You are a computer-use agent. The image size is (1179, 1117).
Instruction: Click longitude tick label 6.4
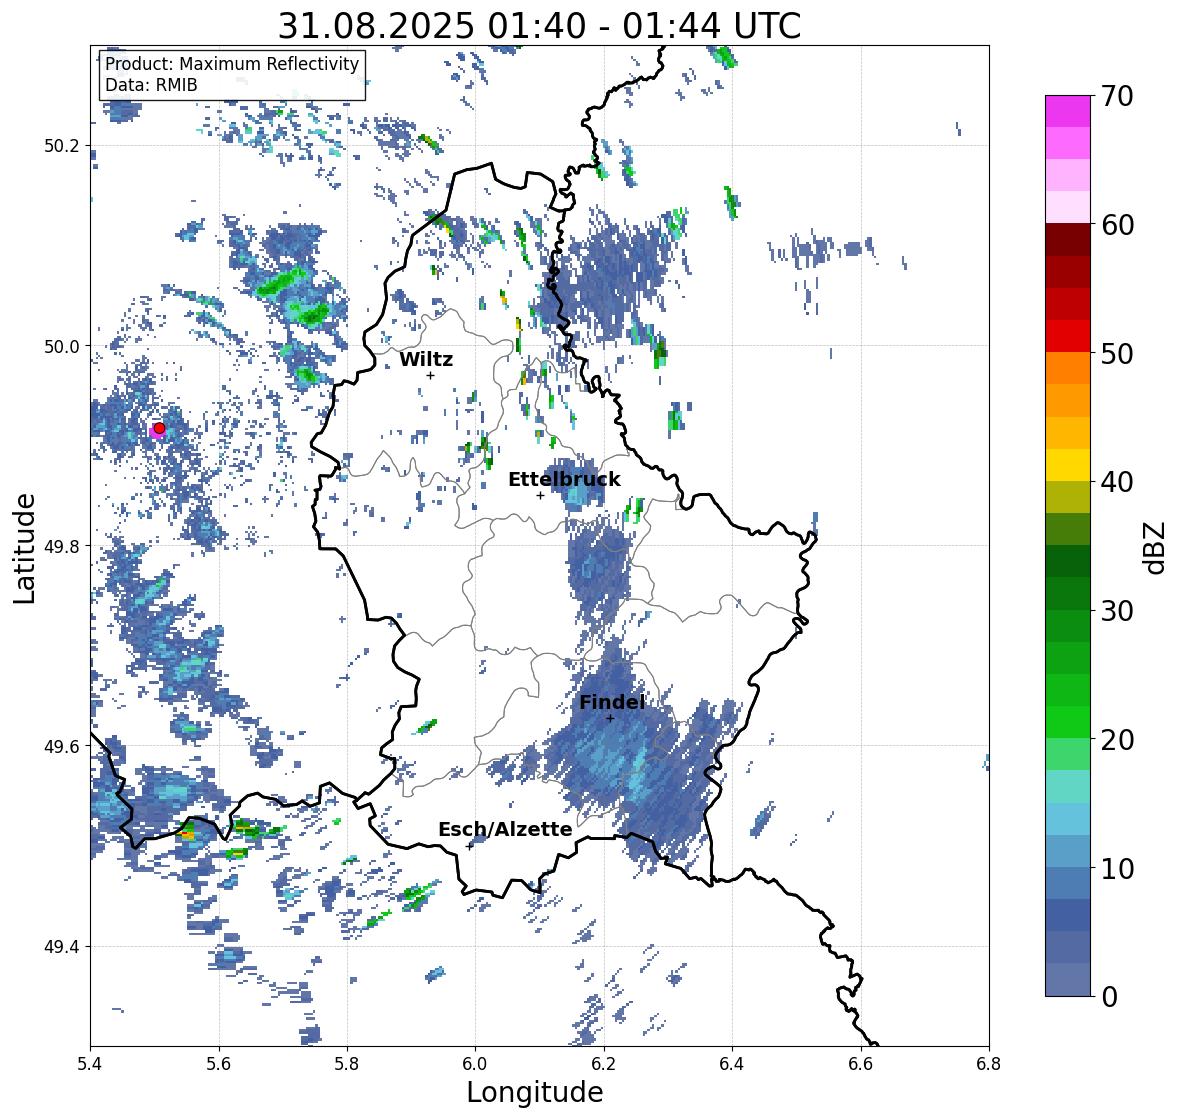pos(732,1063)
